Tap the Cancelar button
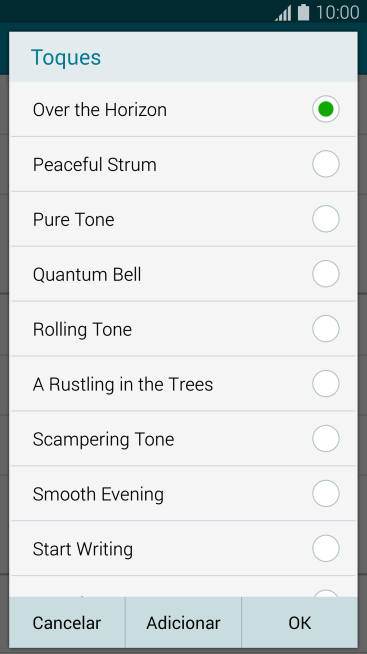This screenshot has height=654, width=367. tap(67, 623)
